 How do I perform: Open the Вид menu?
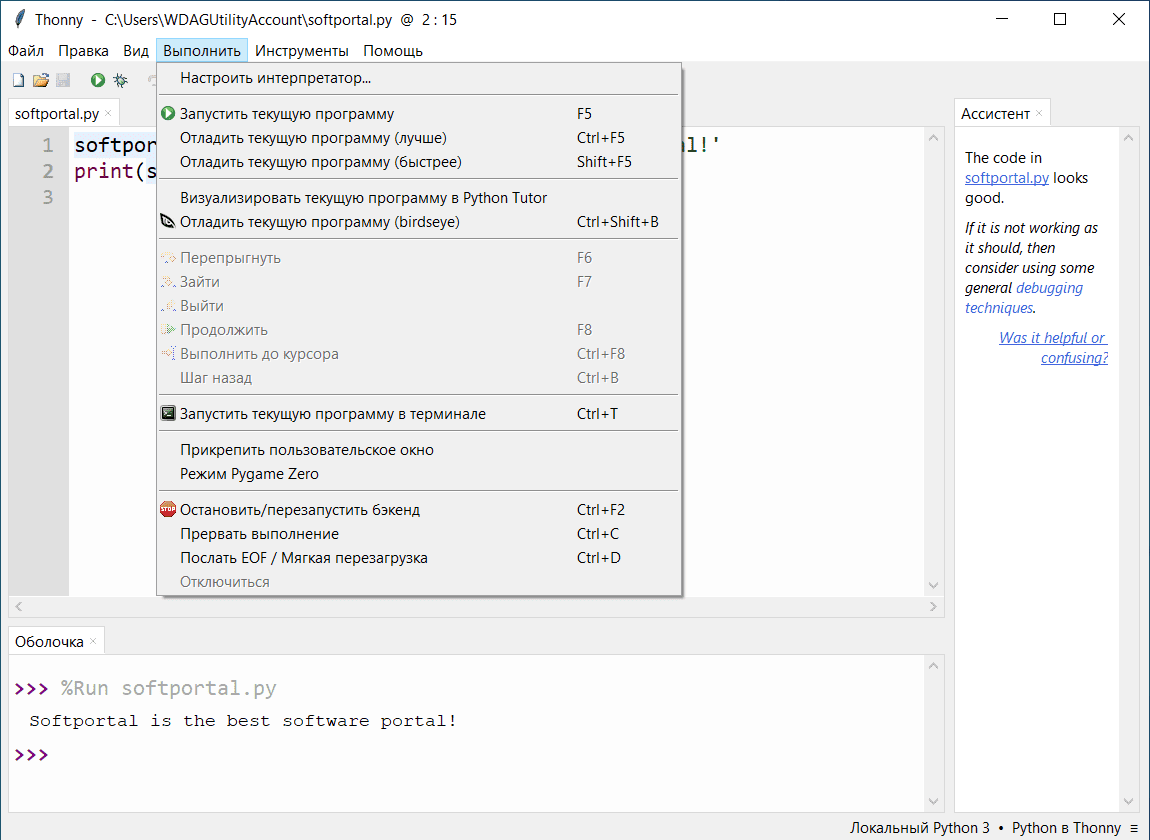pyautogui.click(x=136, y=51)
